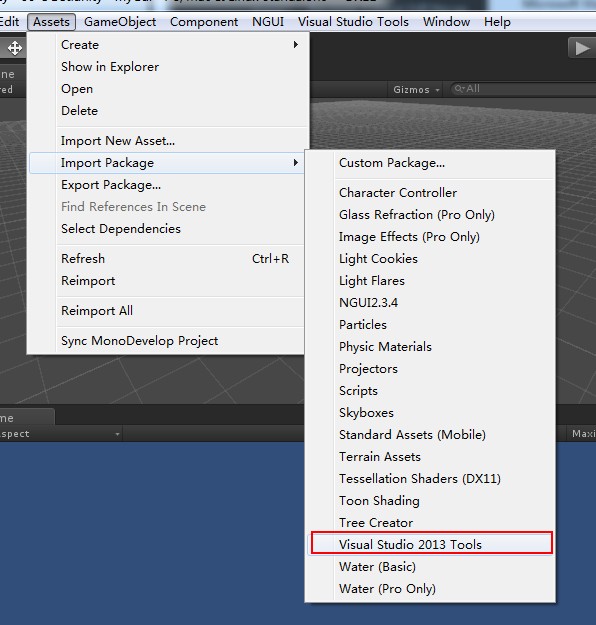Import the Particles package
The height and width of the screenshot is (625, 596).
pyautogui.click(x=431, y=324)
